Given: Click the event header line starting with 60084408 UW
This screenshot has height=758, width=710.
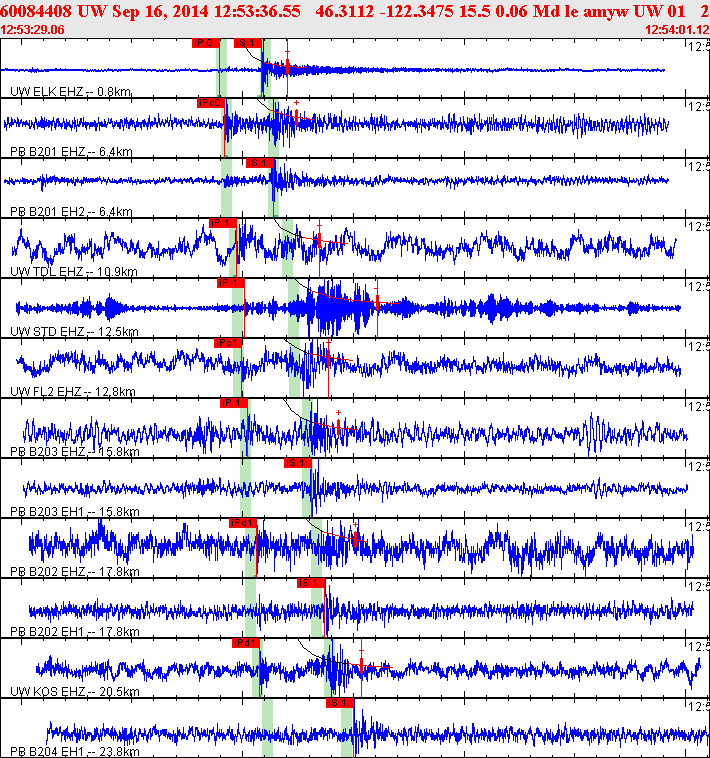Looking at the screenshot, I should tap(355, 11).
